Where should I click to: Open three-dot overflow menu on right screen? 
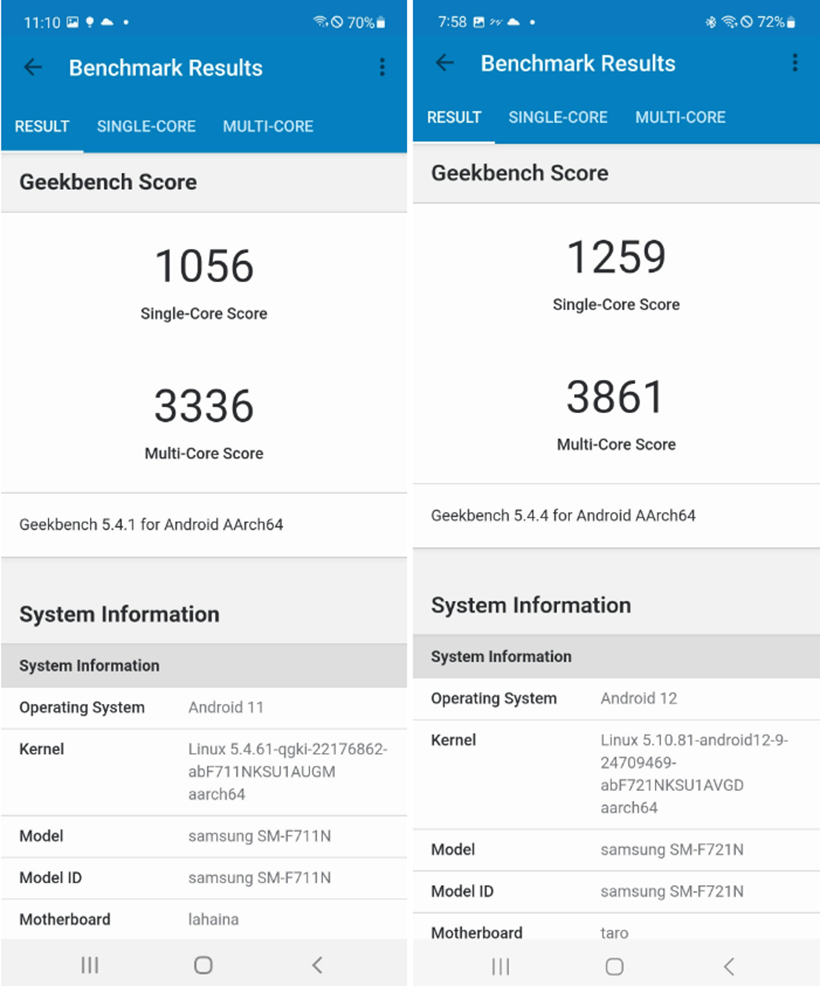(x=794, y=63)
